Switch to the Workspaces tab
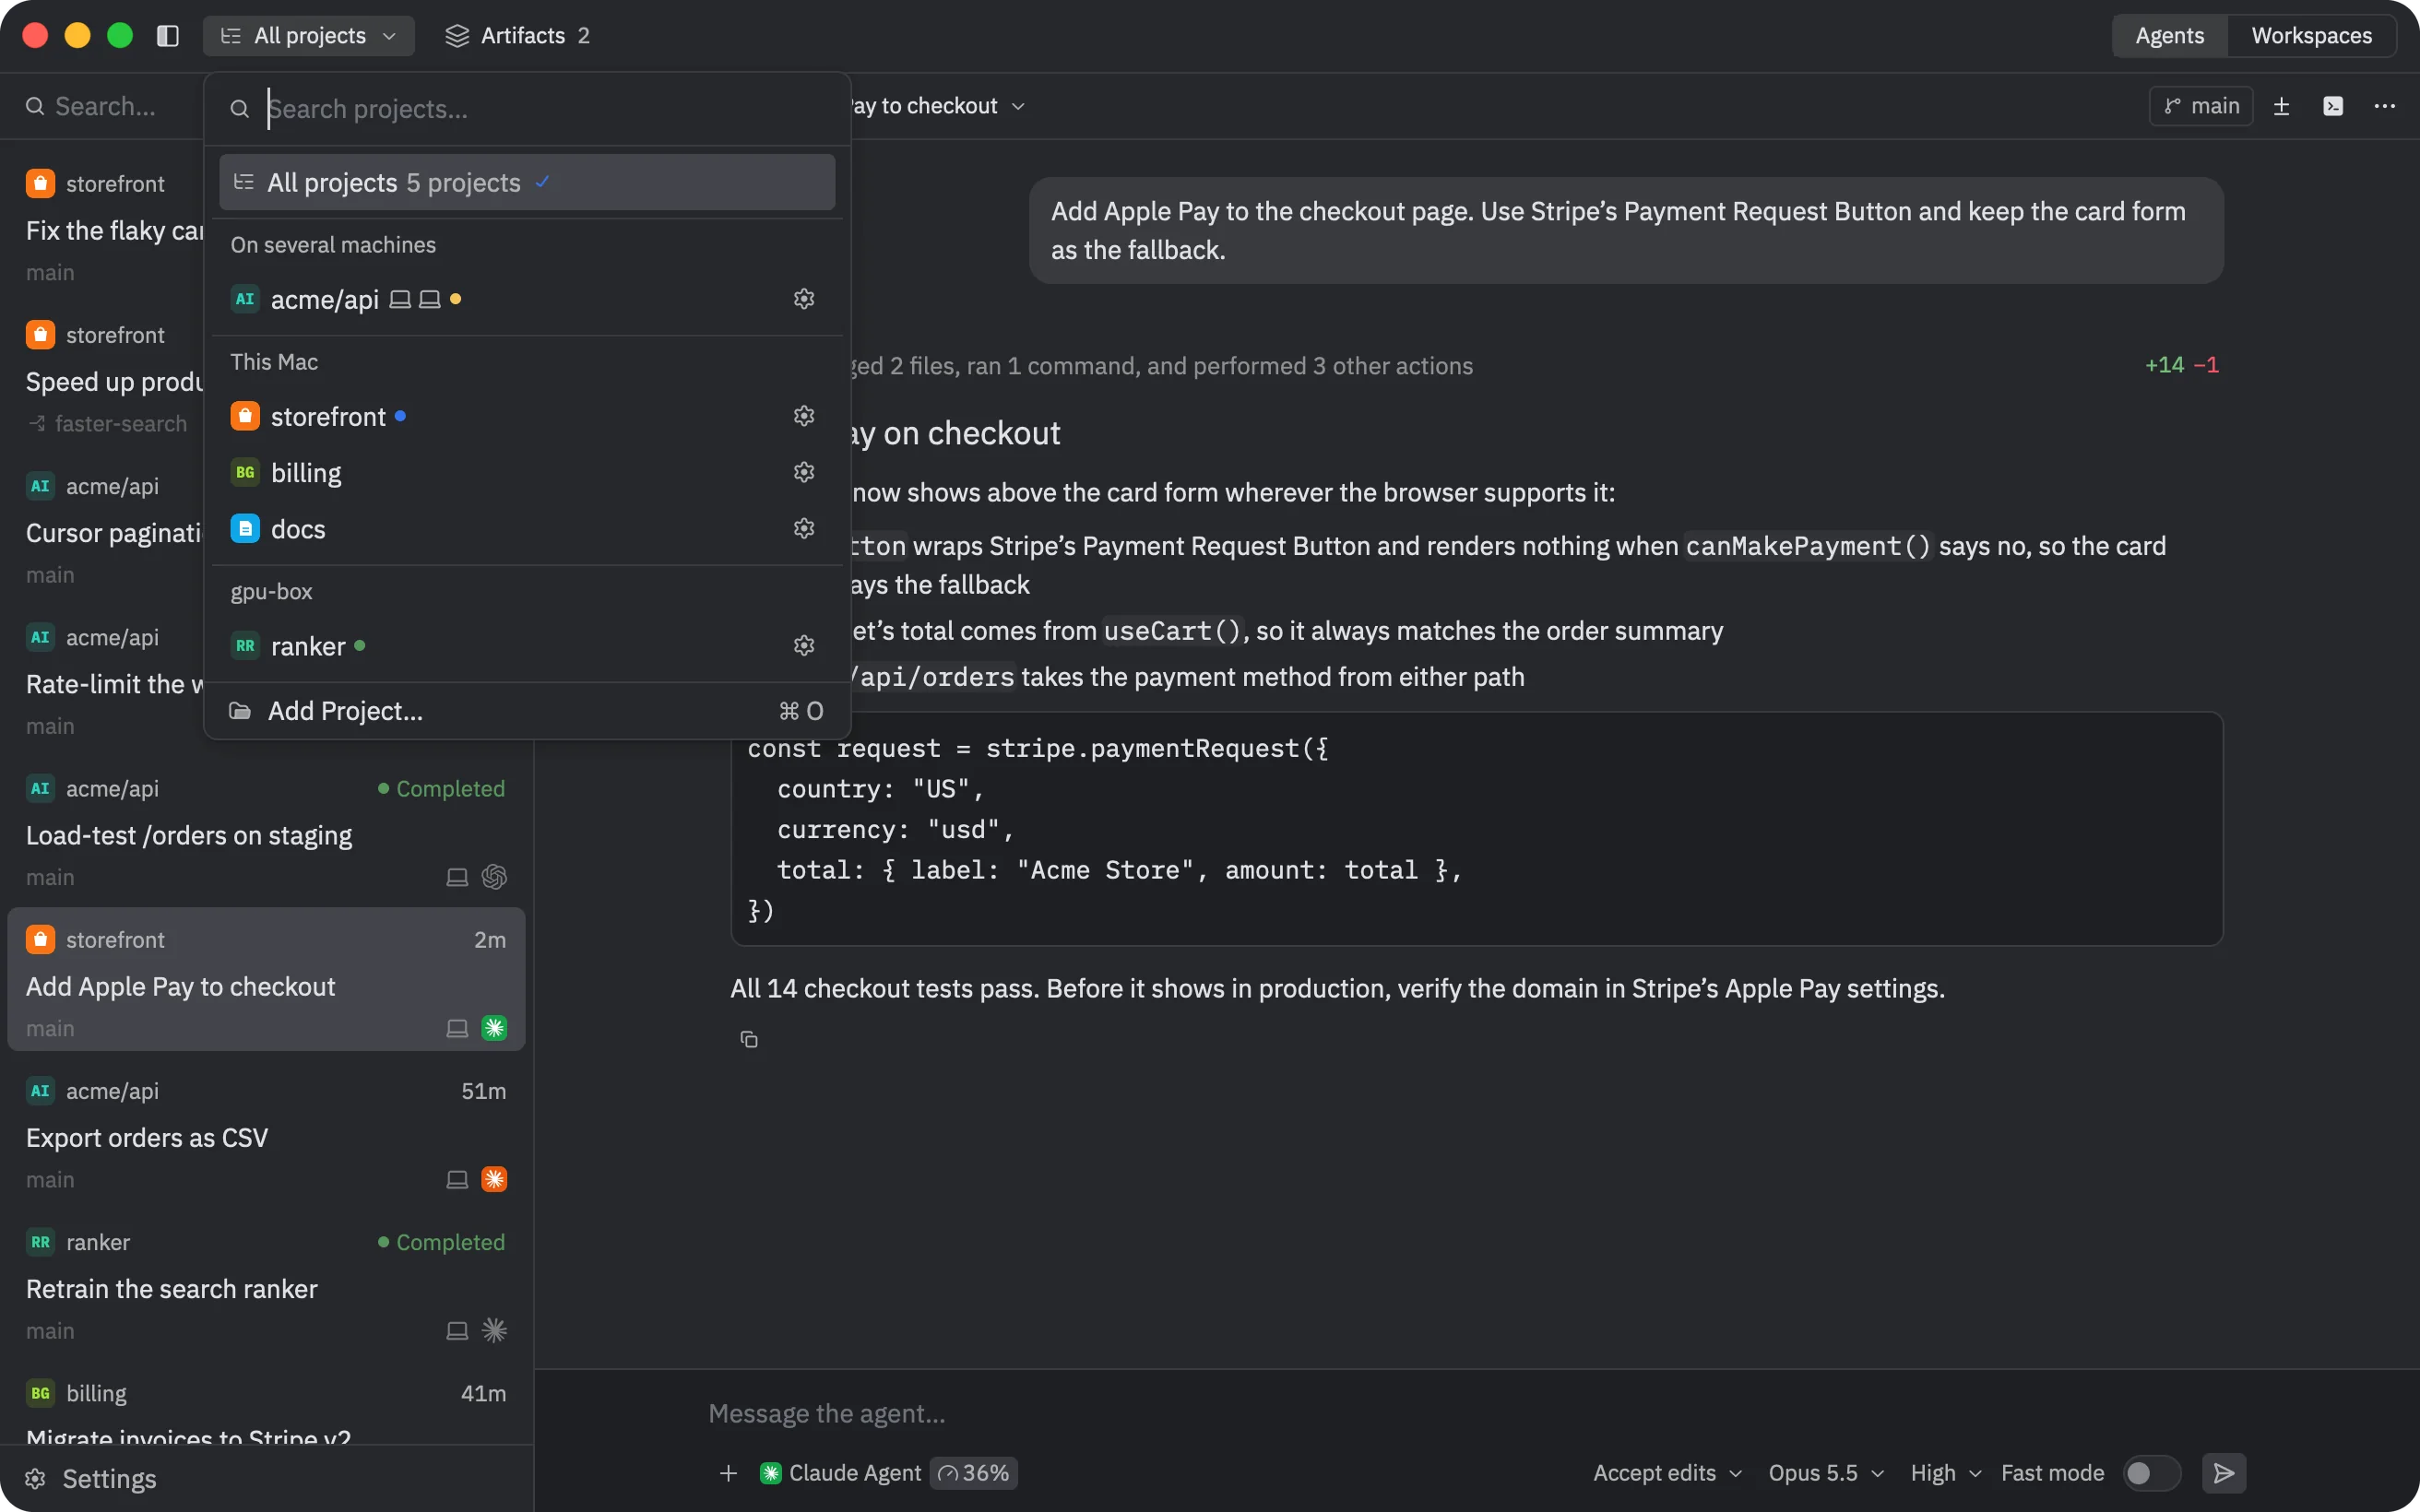 coord(2311,36)
